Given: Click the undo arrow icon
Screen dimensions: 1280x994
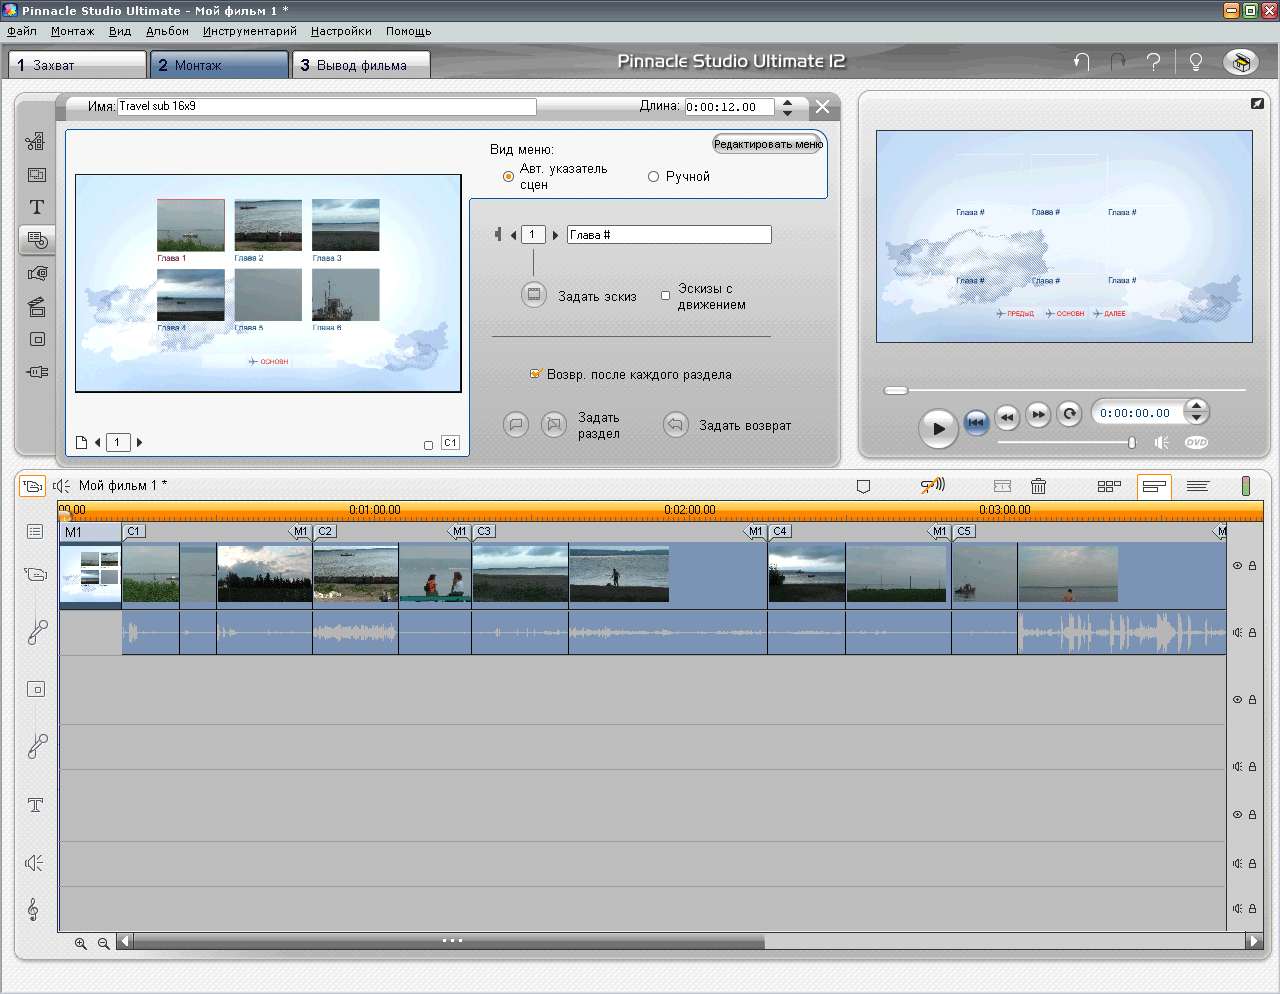Looking at the screenshot, I should click(1081, 62).
